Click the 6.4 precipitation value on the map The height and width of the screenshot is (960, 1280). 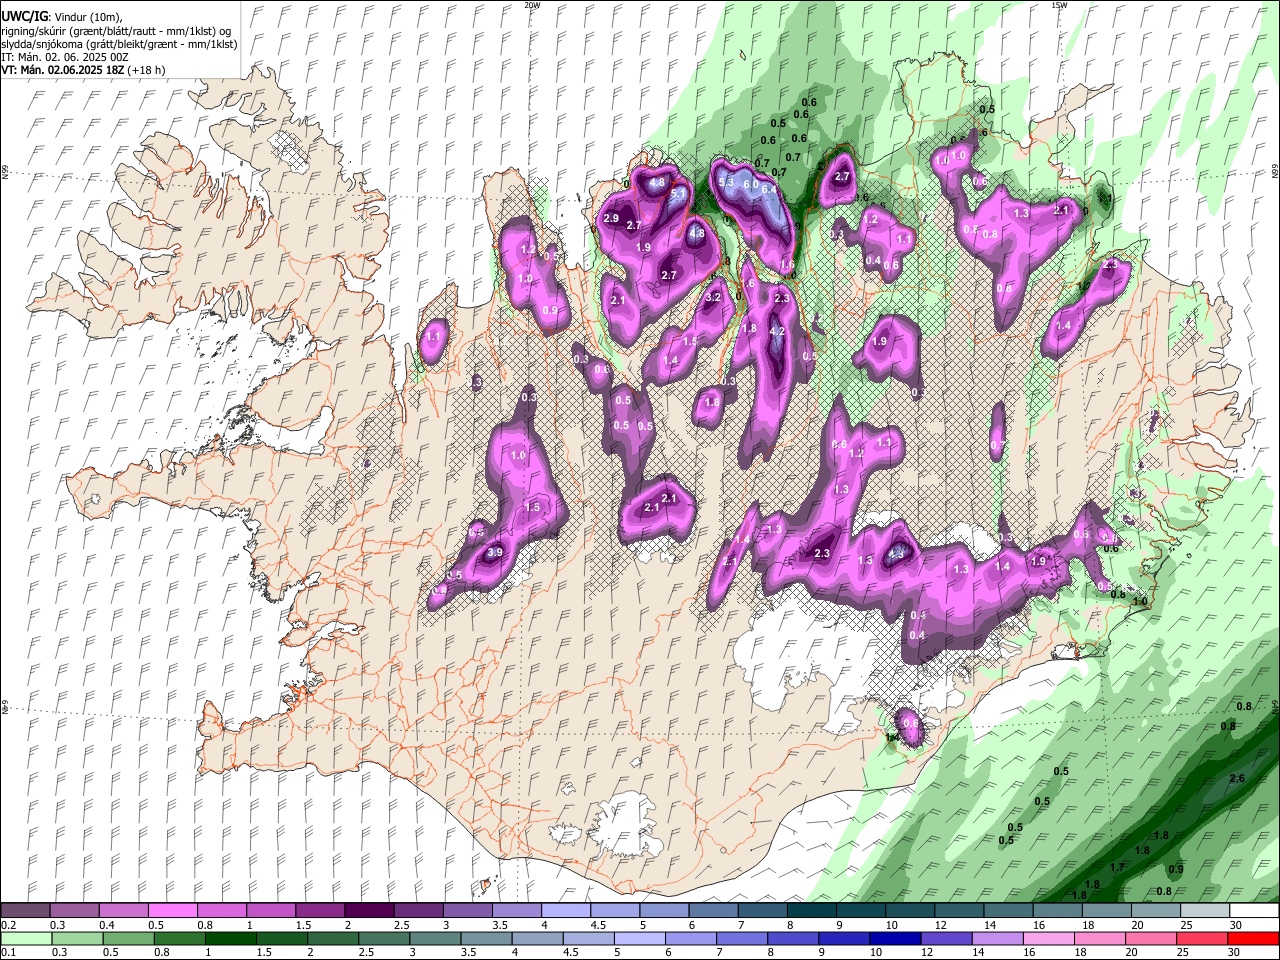(x=769, y=189)
